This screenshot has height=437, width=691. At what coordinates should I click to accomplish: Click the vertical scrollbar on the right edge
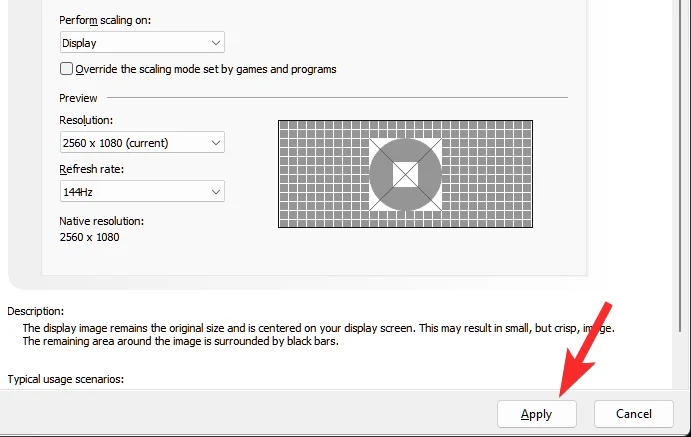click(x=680, y=165)
